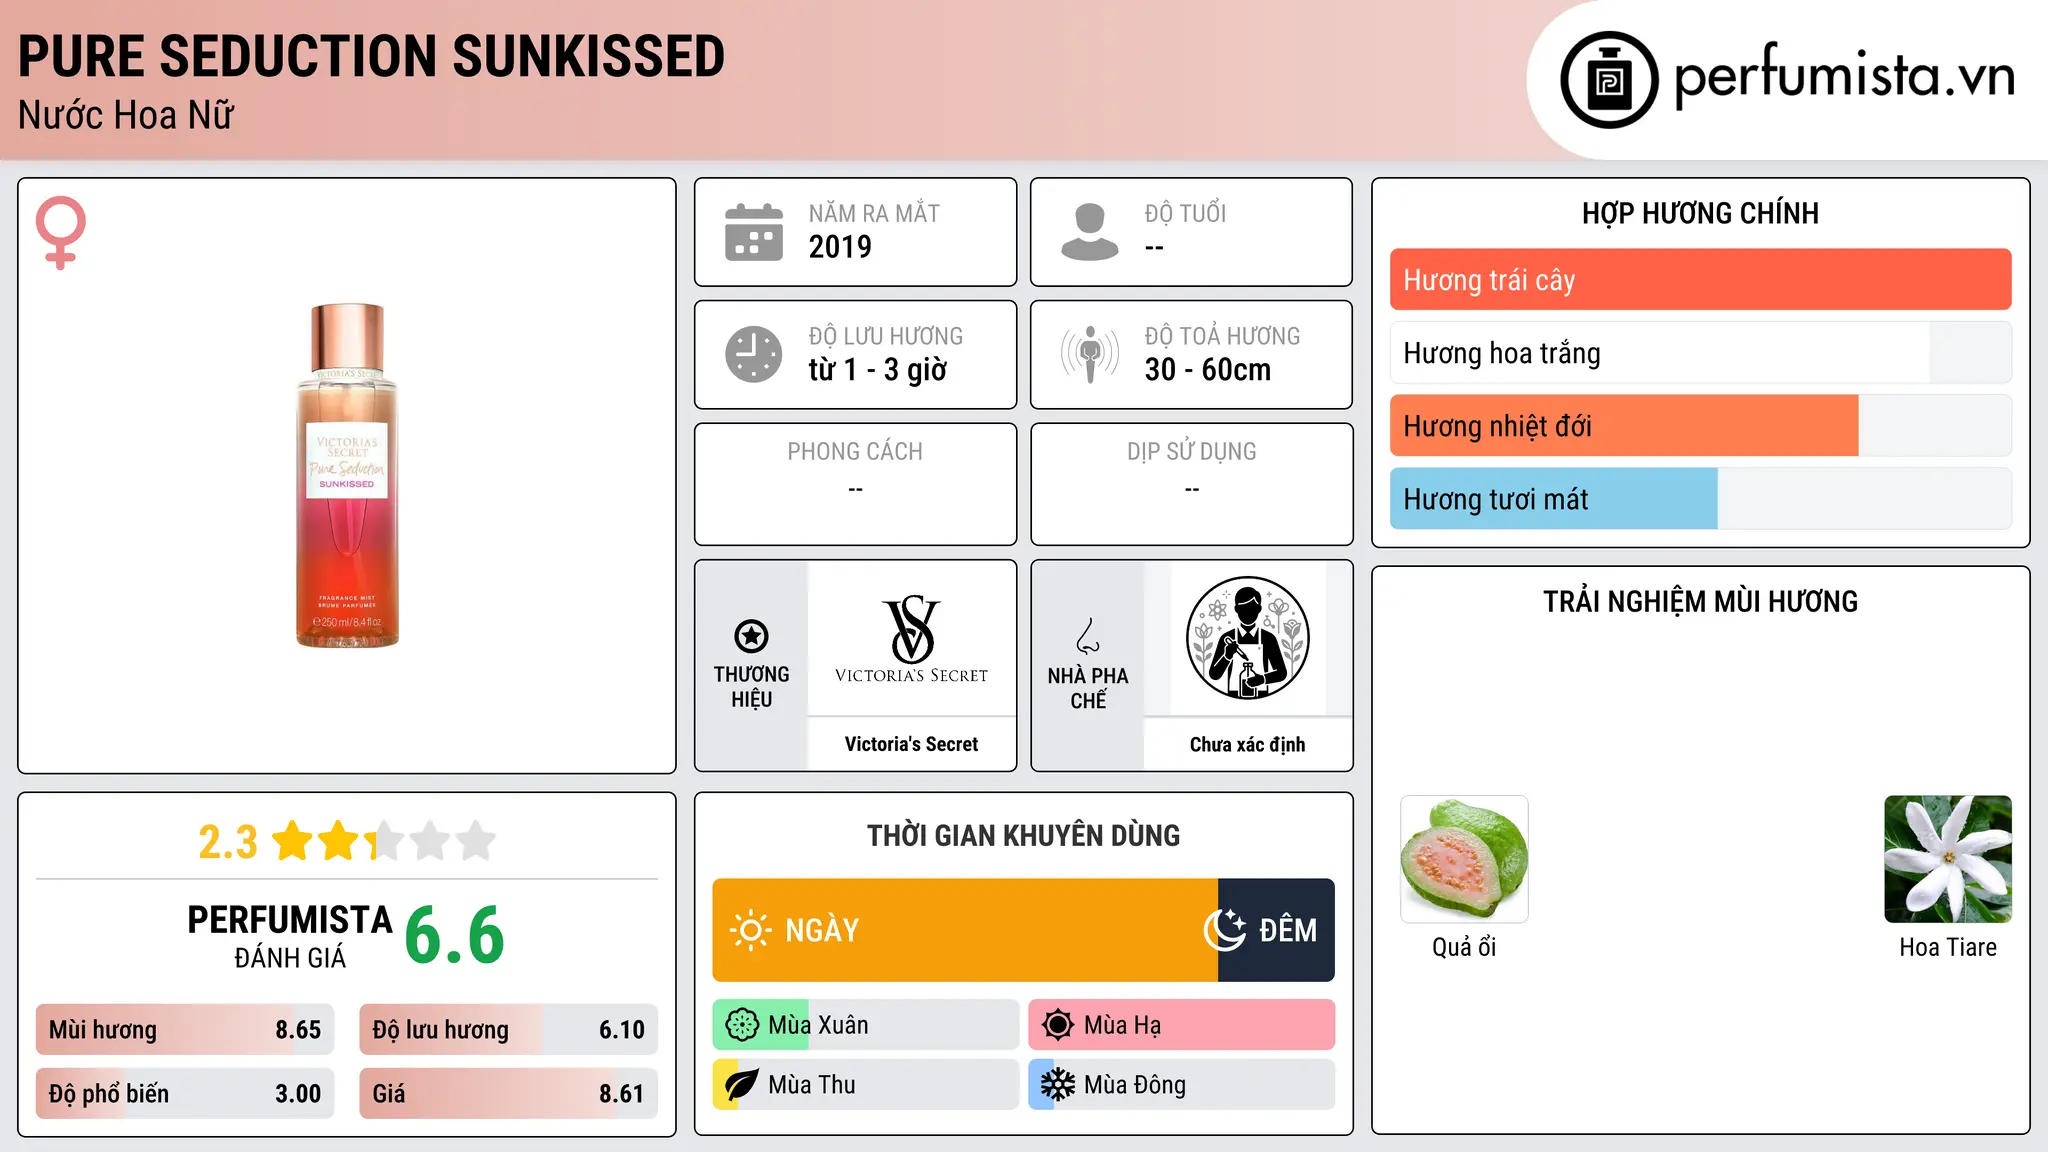Click the calendar icon beside Năm Ra Mắt
Viewport: 2048px width, 1152px height.
click(x=754, y=232)
